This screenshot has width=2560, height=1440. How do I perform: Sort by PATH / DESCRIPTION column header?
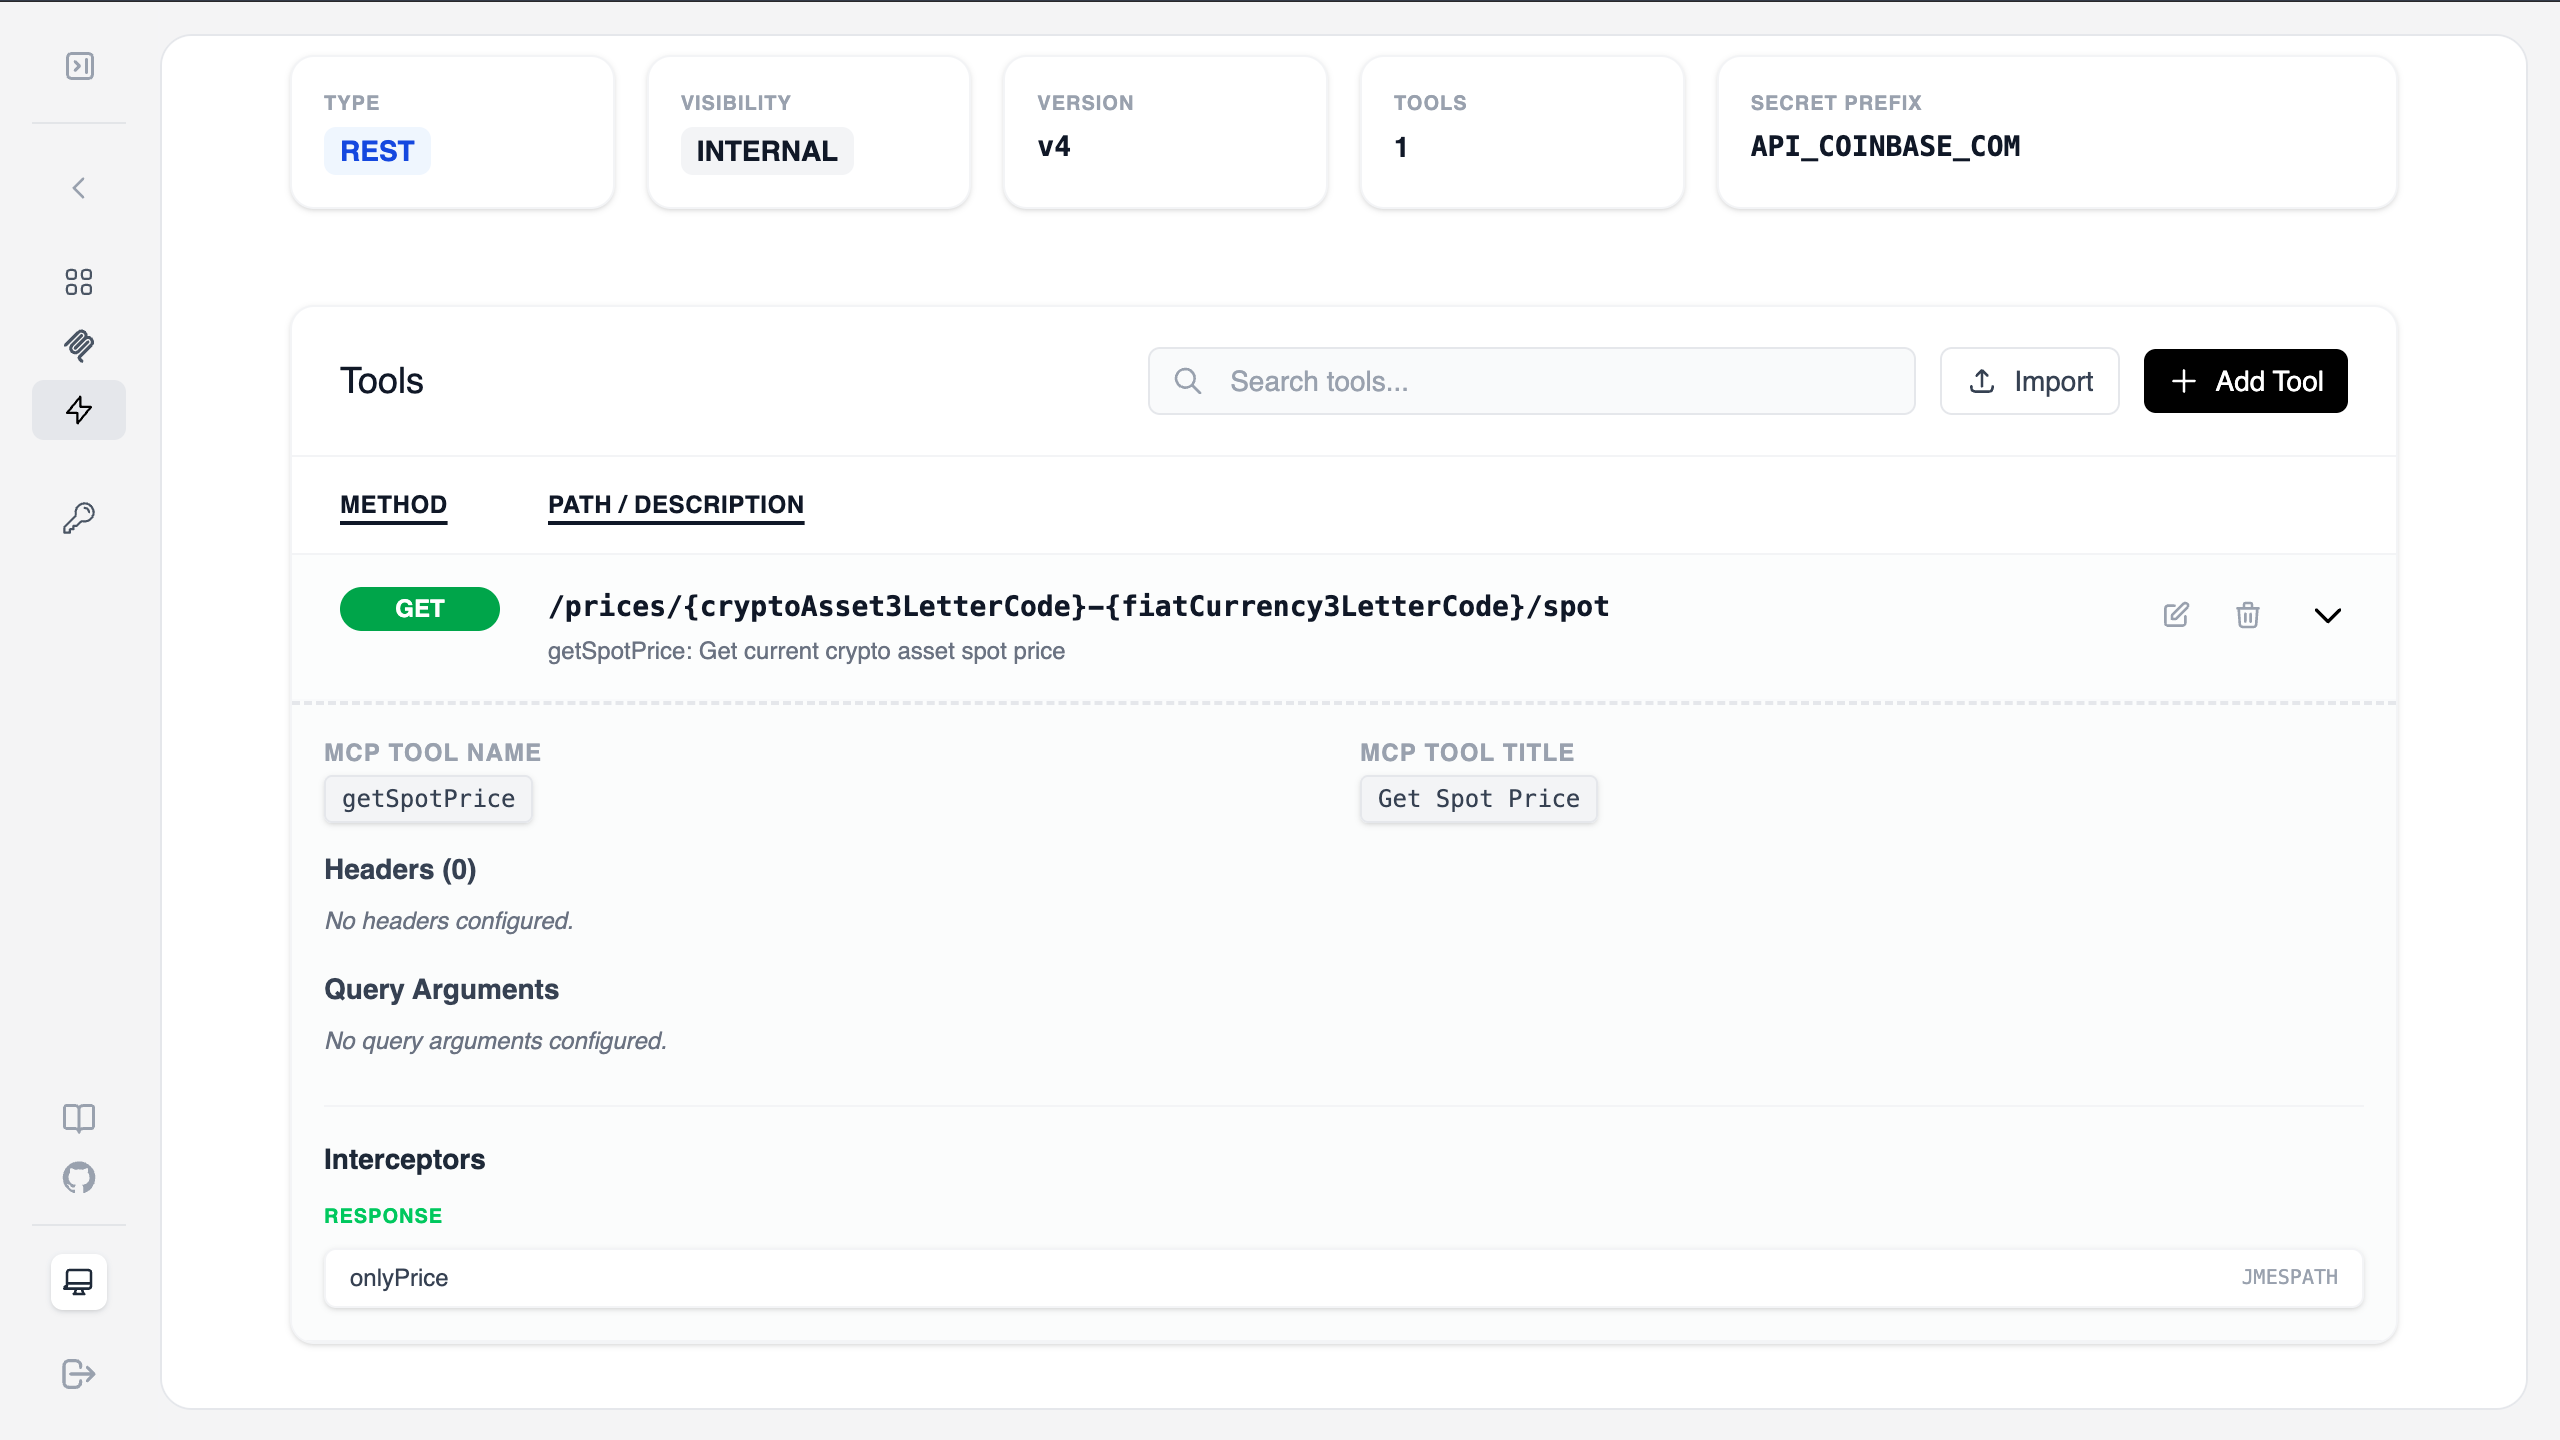click(x=676, y=505)
